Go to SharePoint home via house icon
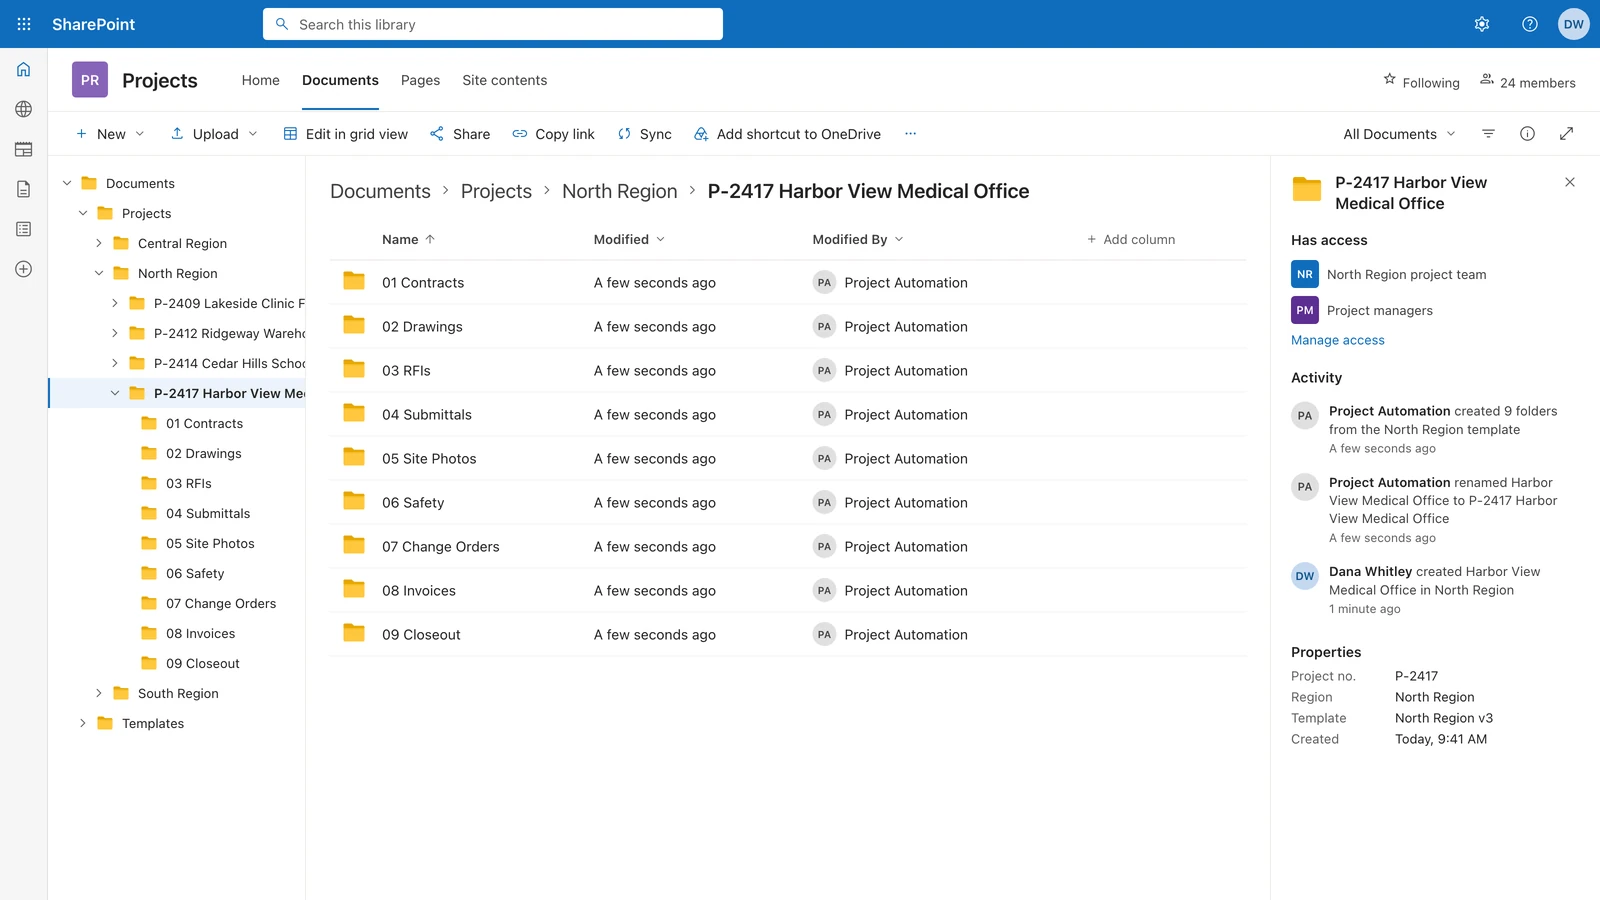Image resolution: width=1600 pixels, height=900 pixels. pyautogui.click(x=24, y=69)
